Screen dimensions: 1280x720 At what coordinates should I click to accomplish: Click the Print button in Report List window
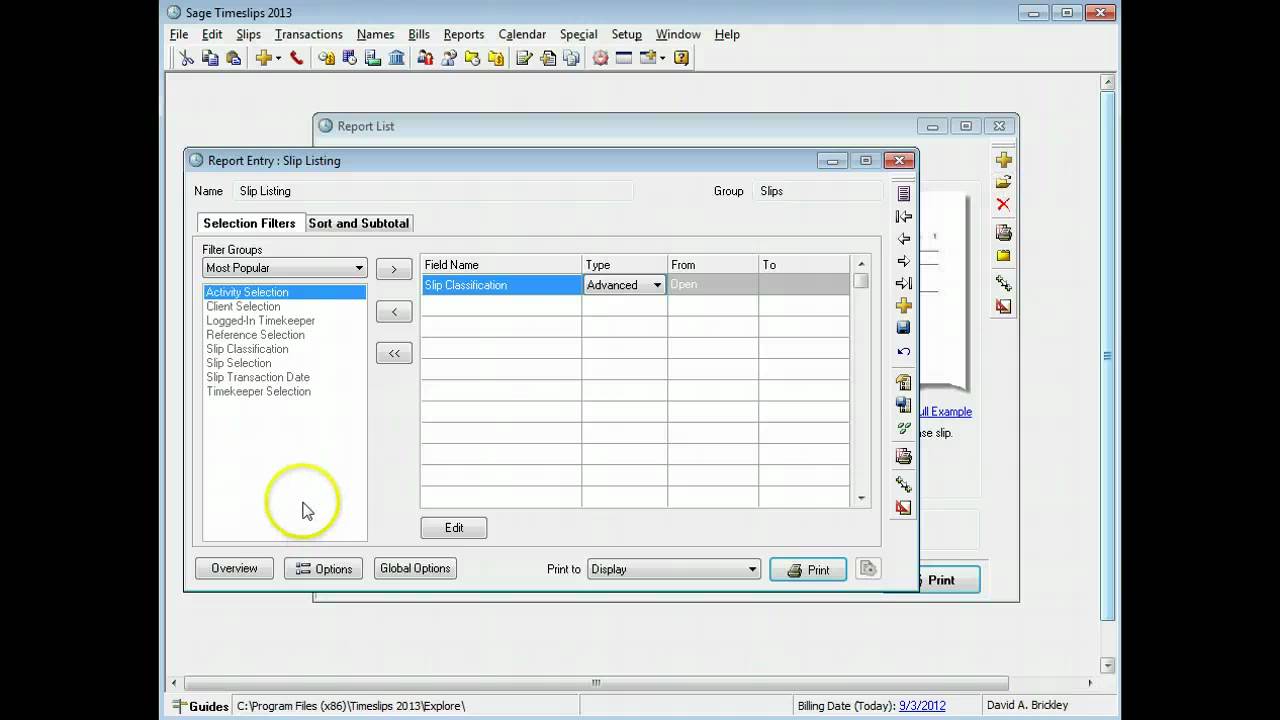(948, 580)
